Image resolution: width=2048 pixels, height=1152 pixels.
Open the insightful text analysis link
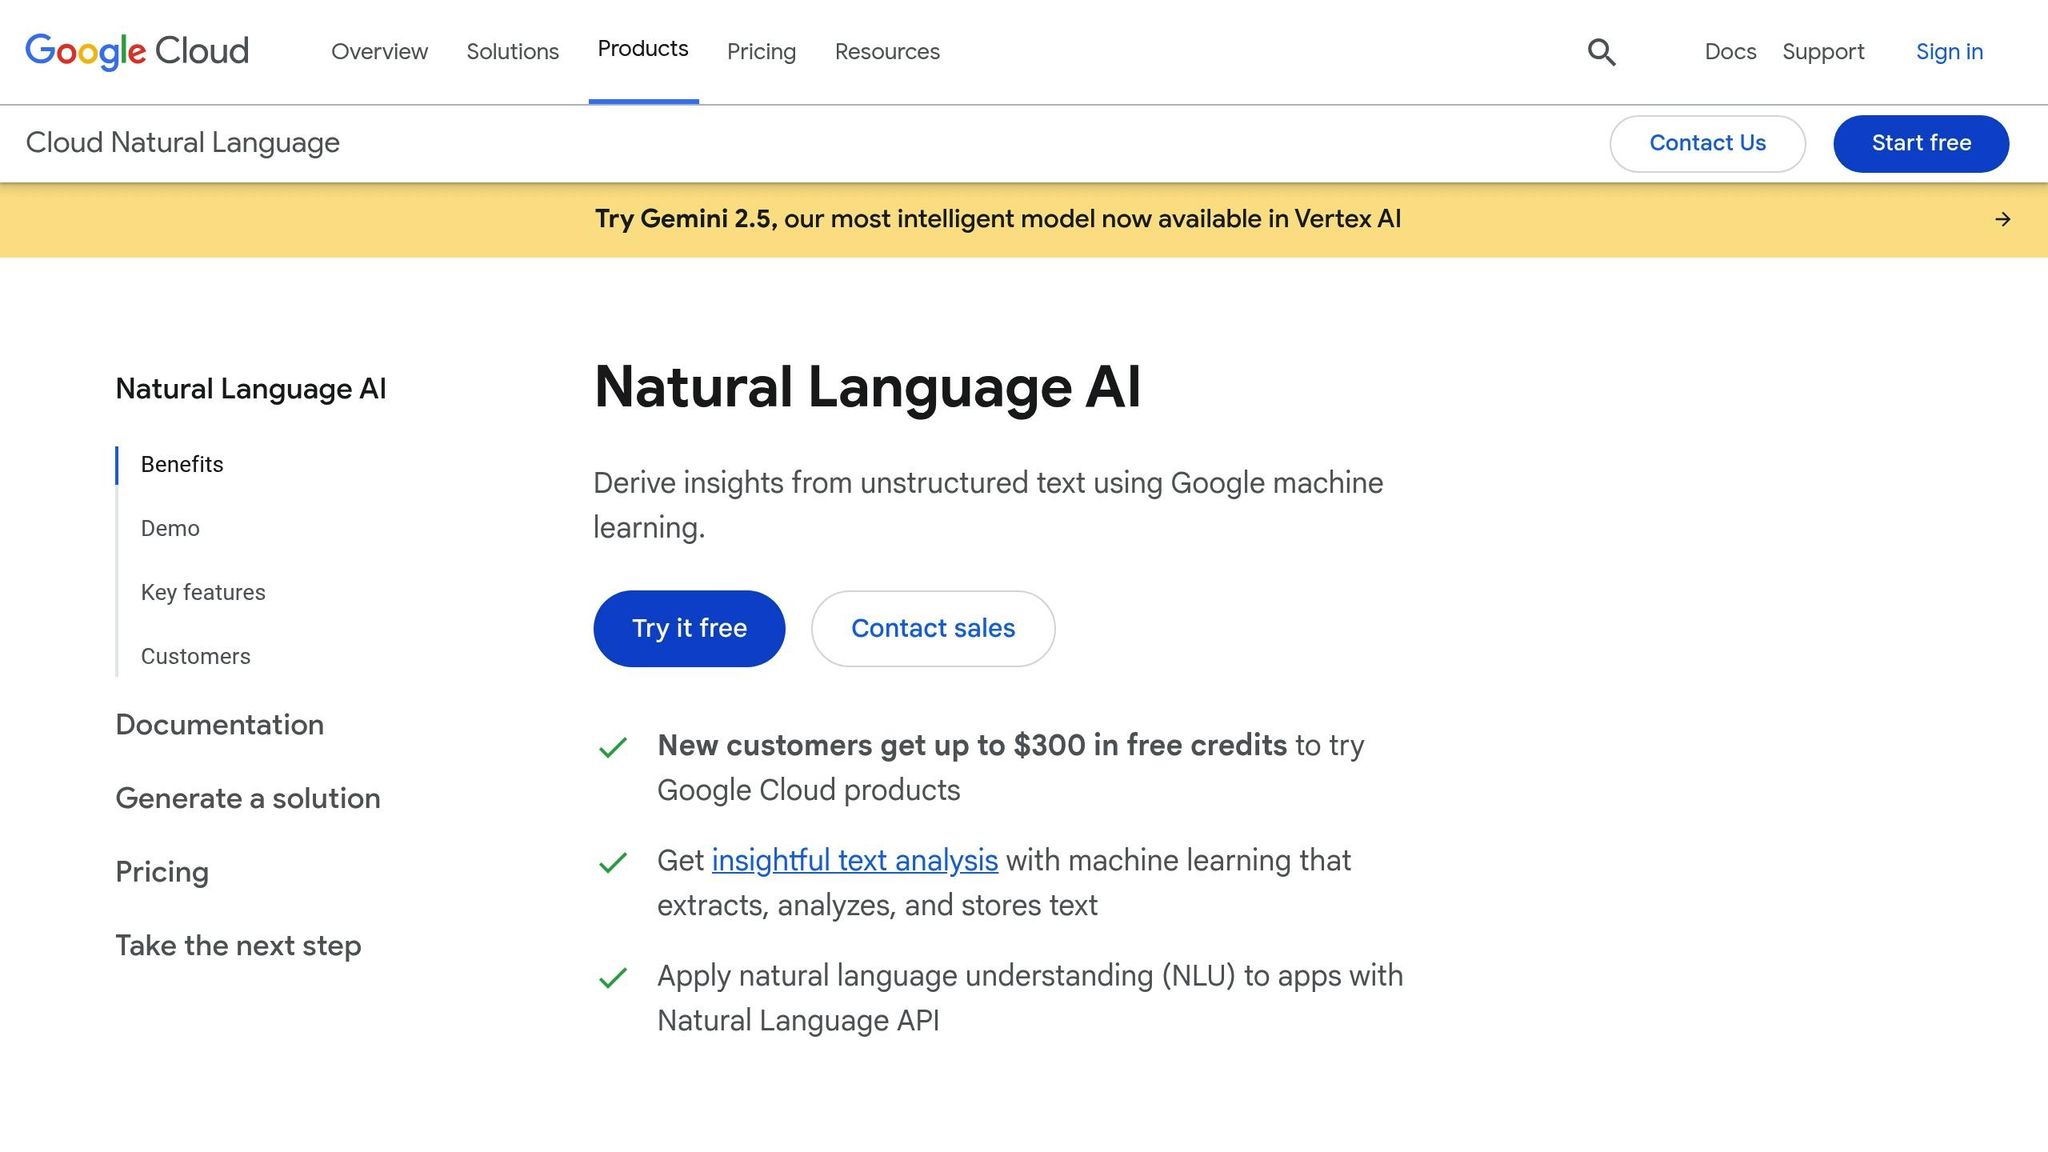[855, 860]
